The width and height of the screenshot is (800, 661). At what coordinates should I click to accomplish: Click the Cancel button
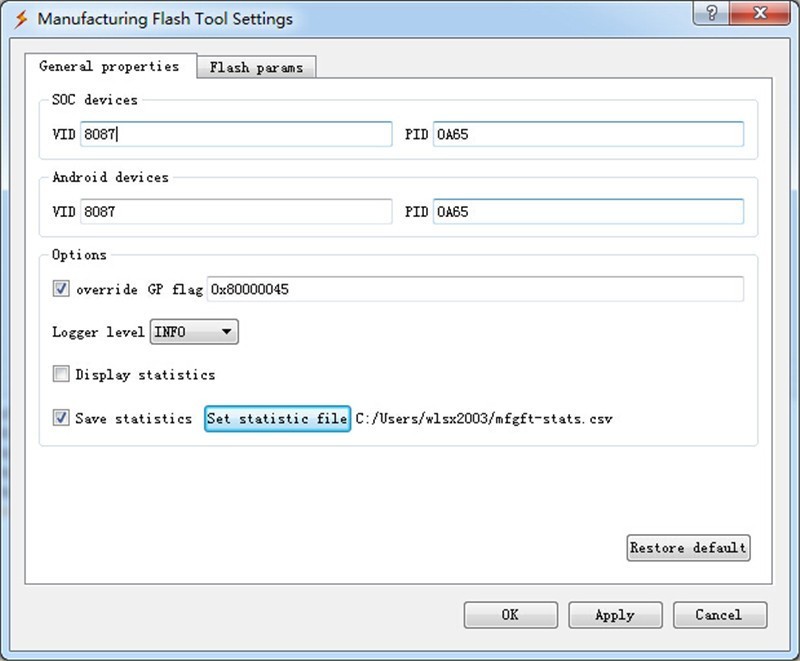720,615
